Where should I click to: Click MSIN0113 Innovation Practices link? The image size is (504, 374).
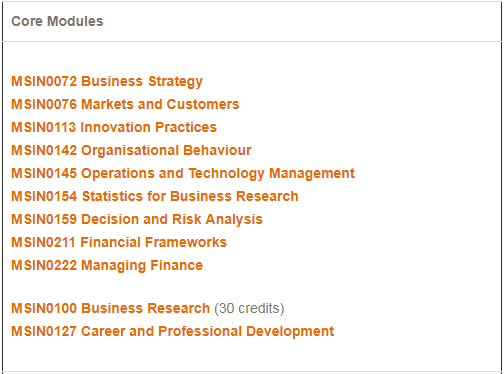click(114, 127)
